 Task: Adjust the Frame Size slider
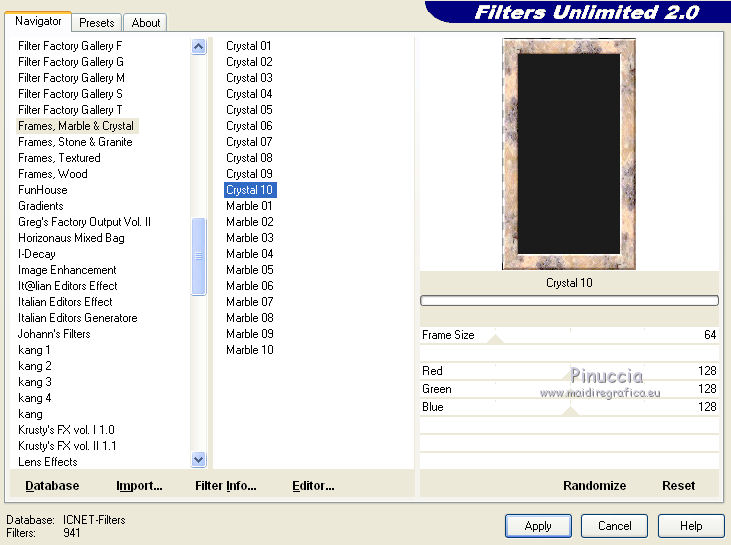tap(496, 339)
